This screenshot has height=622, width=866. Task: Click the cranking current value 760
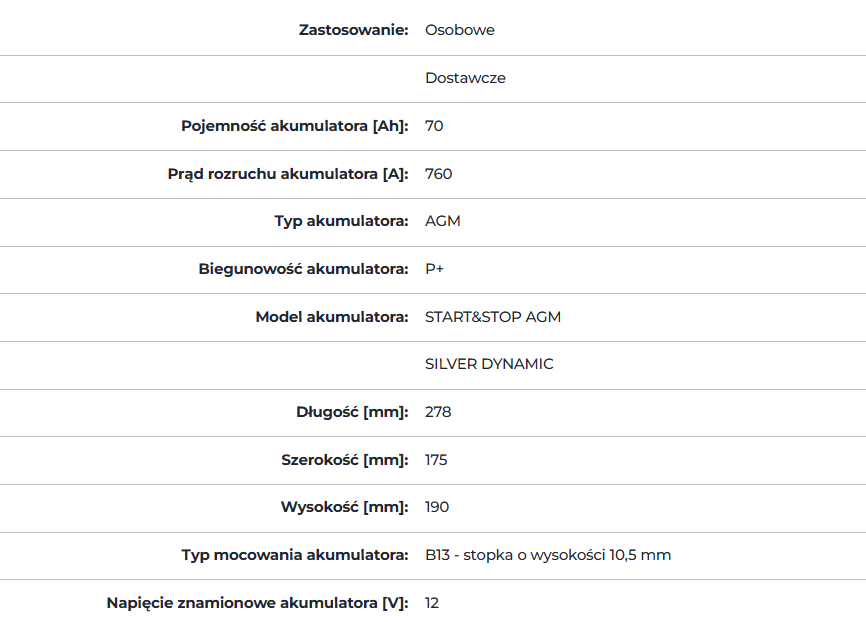click(x=439, y=174)
